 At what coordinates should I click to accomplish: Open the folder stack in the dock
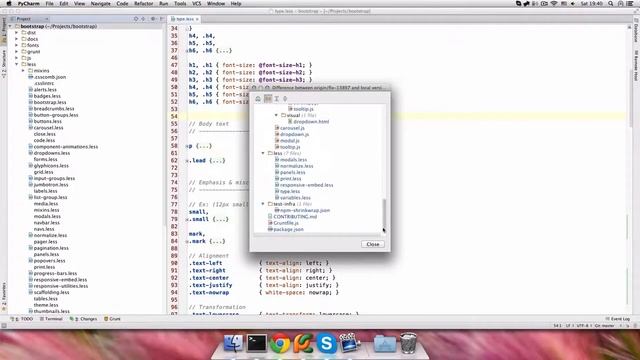click(x=384, y=343)
